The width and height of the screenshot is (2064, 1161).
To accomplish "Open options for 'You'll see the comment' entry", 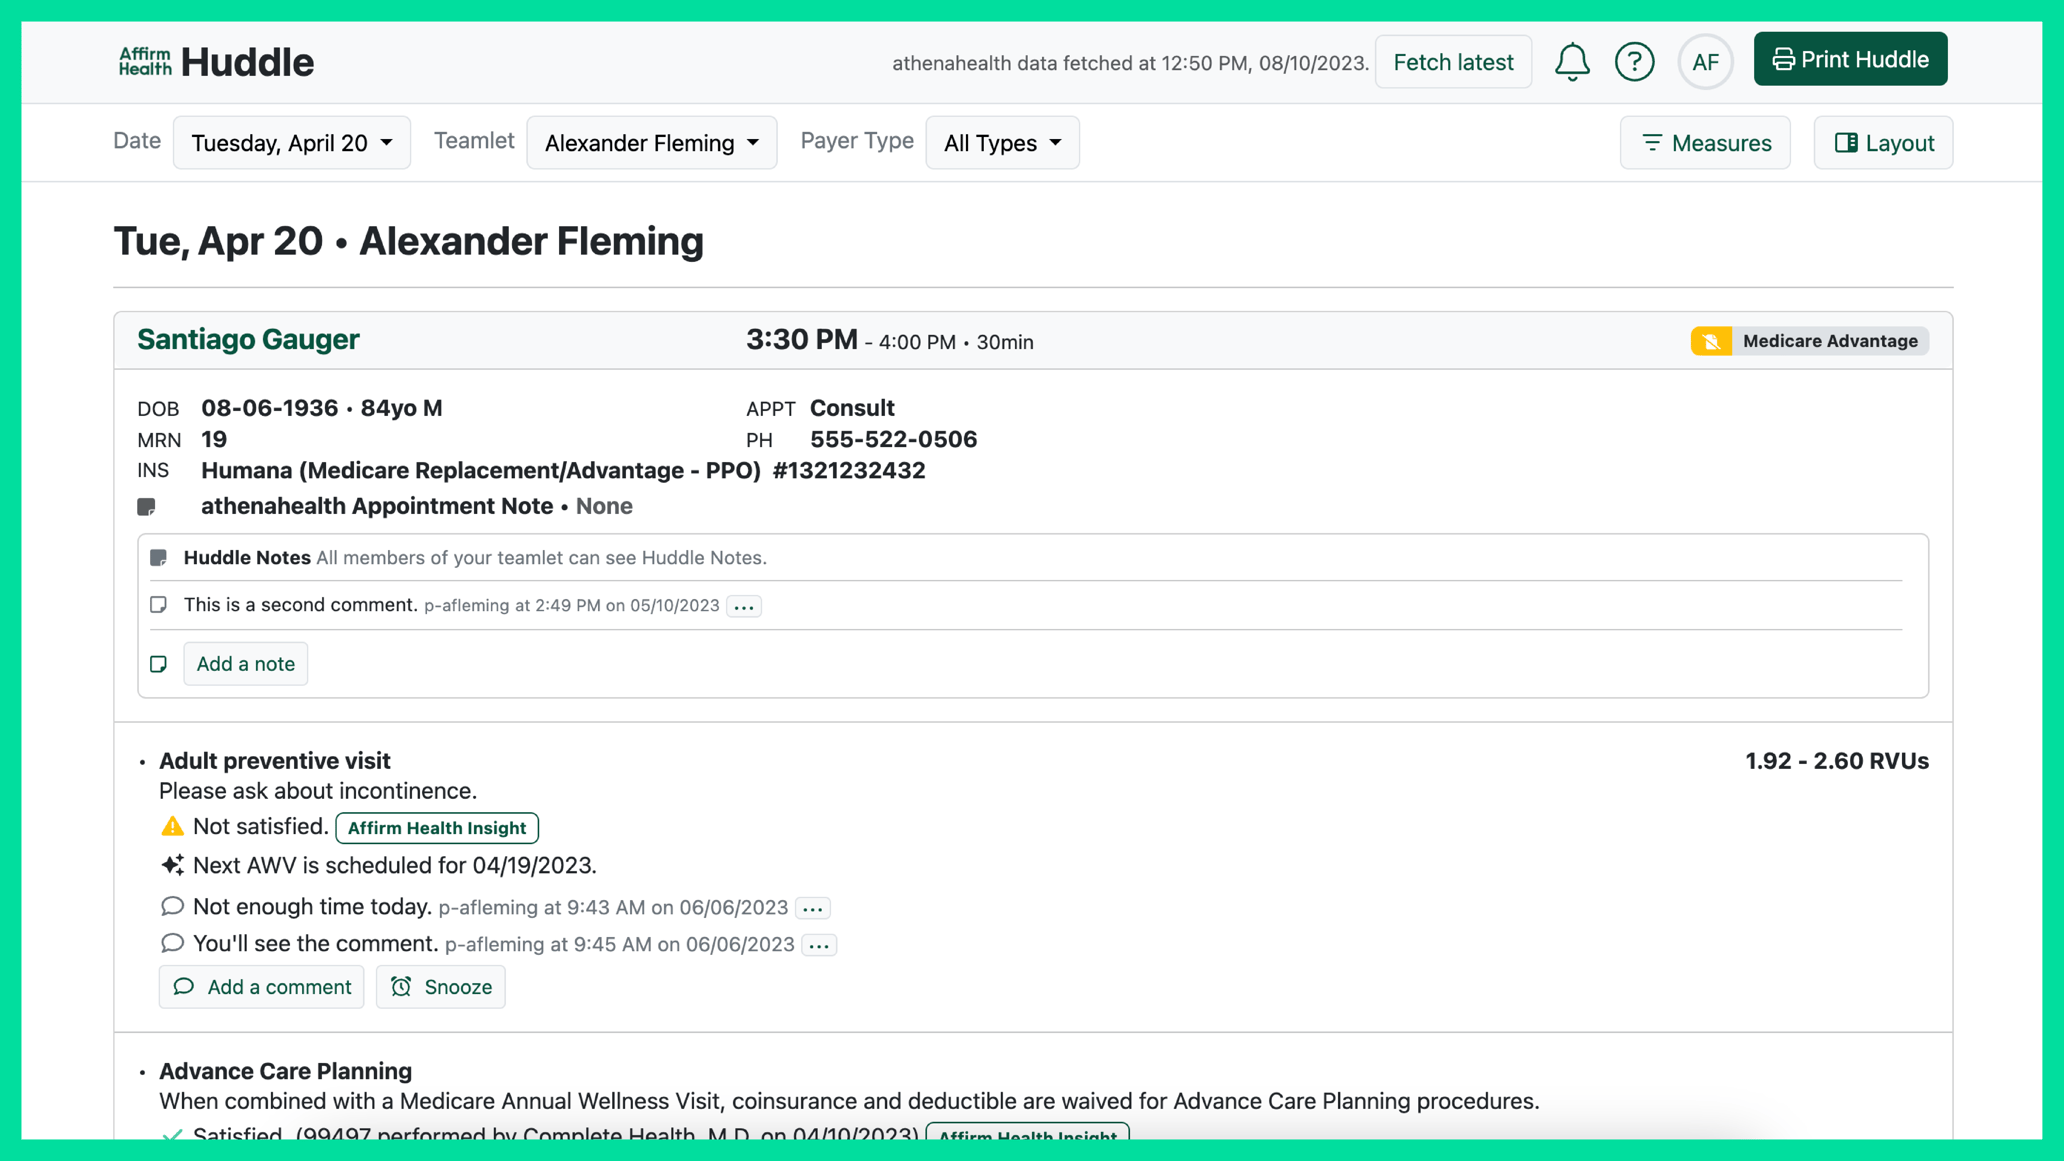I will (x=819, y=945).
